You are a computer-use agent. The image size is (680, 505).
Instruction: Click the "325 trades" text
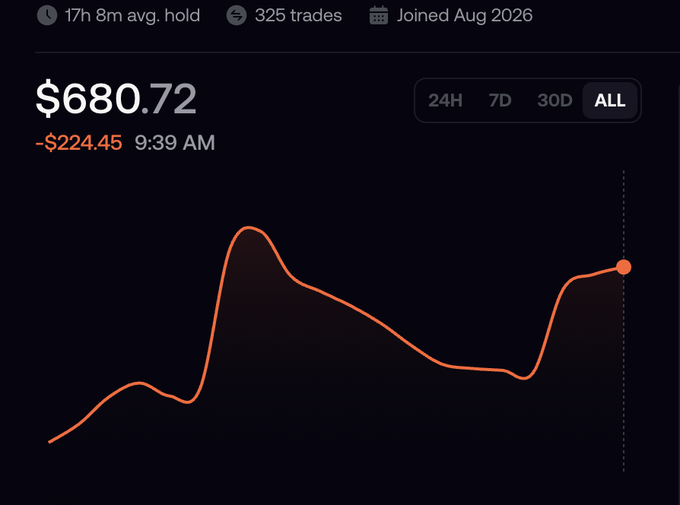(x=298, y=16)
